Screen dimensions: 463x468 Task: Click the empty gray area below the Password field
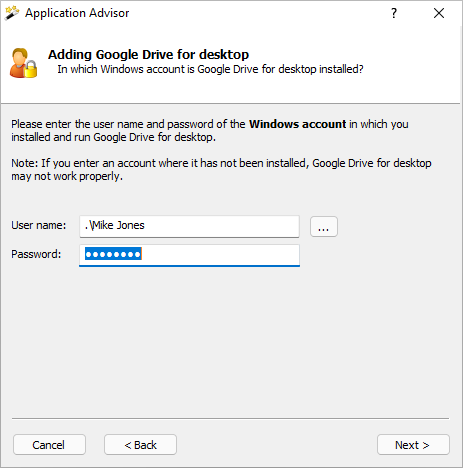231,340
